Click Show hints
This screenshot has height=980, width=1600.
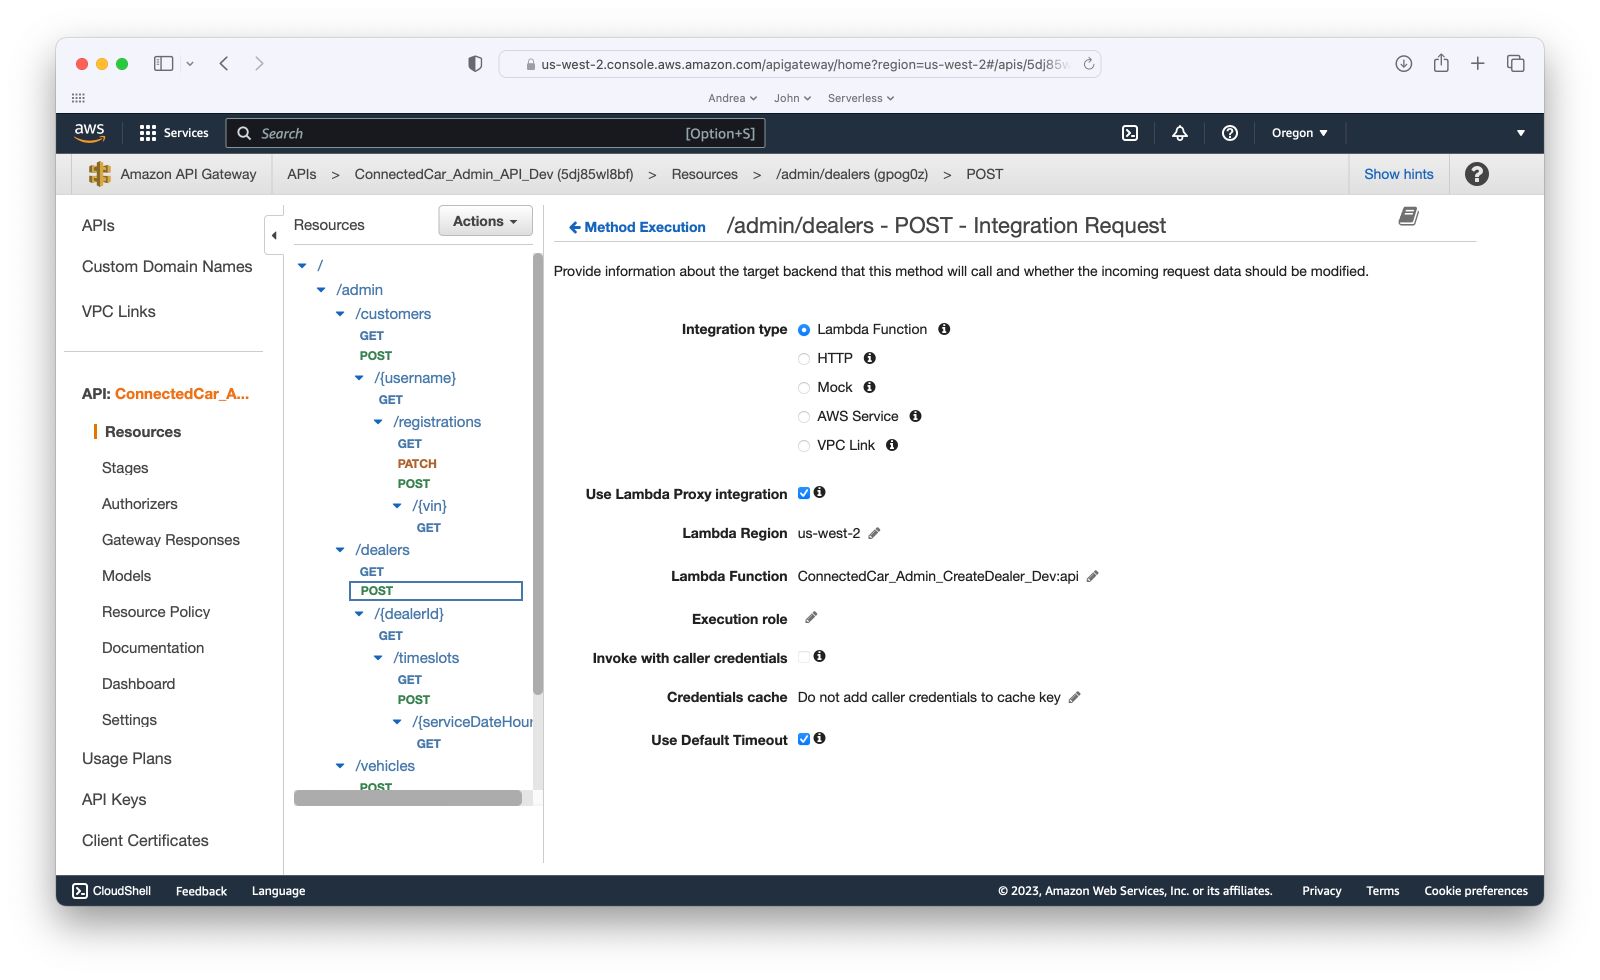coord(1399,174)
